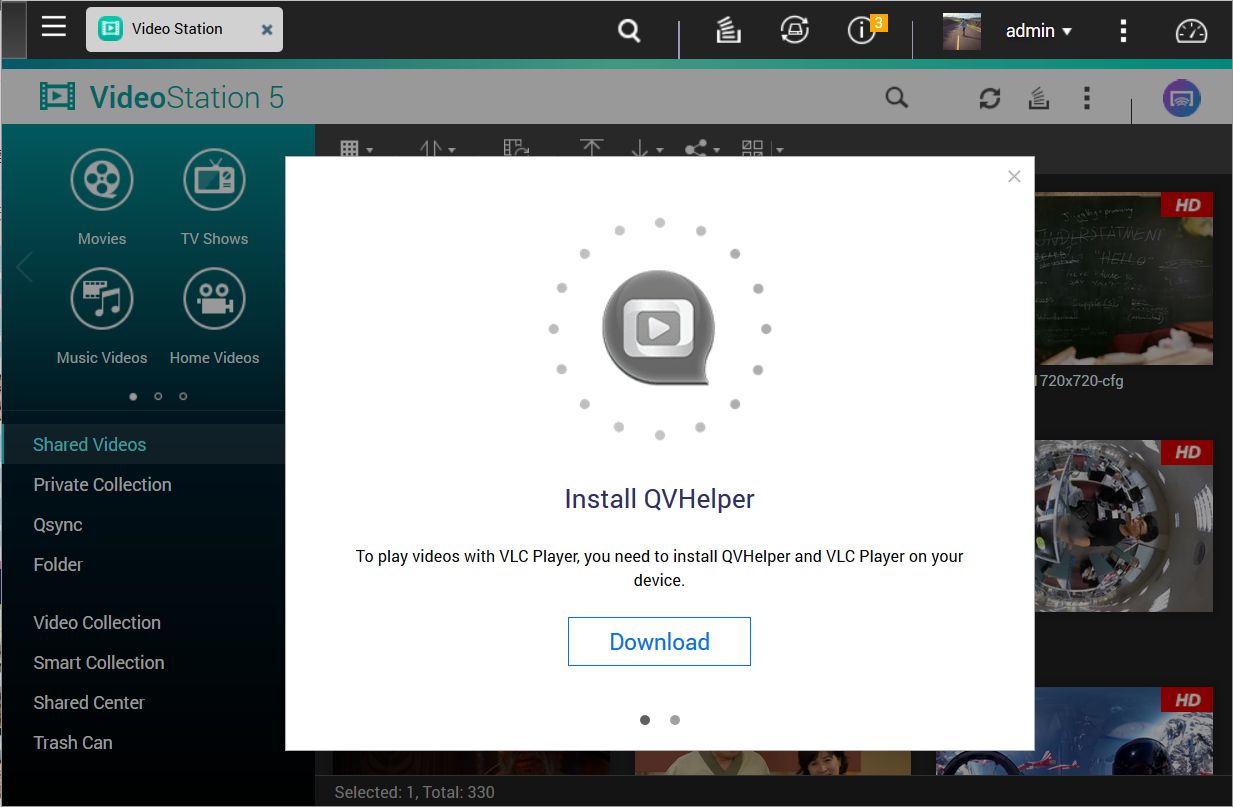
Task: Open the QTS resource monitor dashboard icon
Action: click(x=1191, y=31)
